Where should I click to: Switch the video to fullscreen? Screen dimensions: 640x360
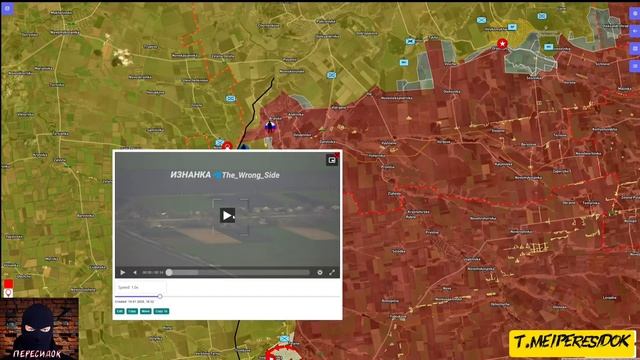click(x=332, y=272)
